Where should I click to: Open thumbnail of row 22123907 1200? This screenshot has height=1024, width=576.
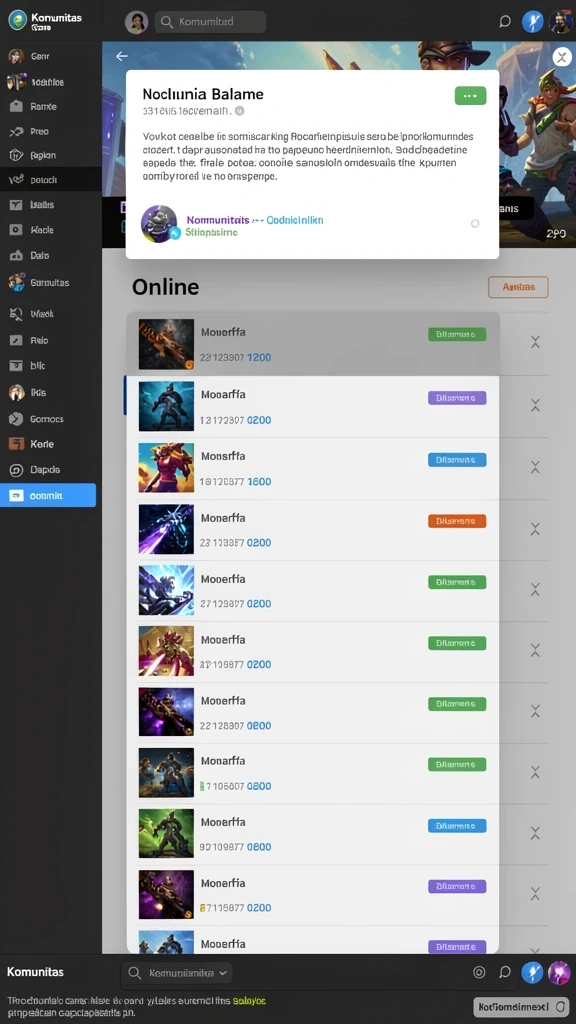[167, 345]
